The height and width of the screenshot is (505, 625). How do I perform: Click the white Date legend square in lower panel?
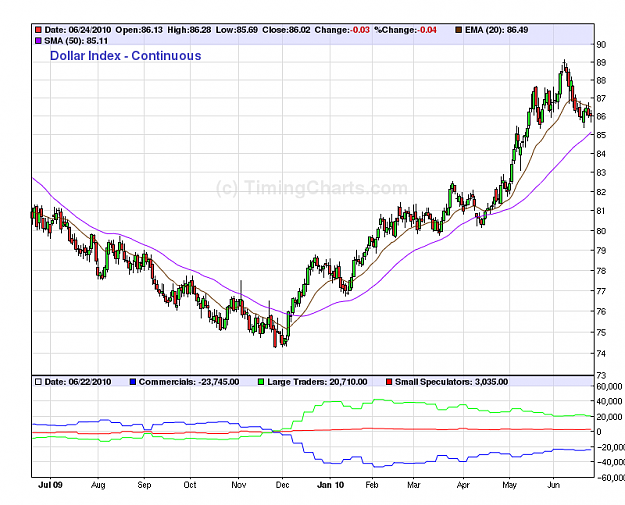click(38, 382)
